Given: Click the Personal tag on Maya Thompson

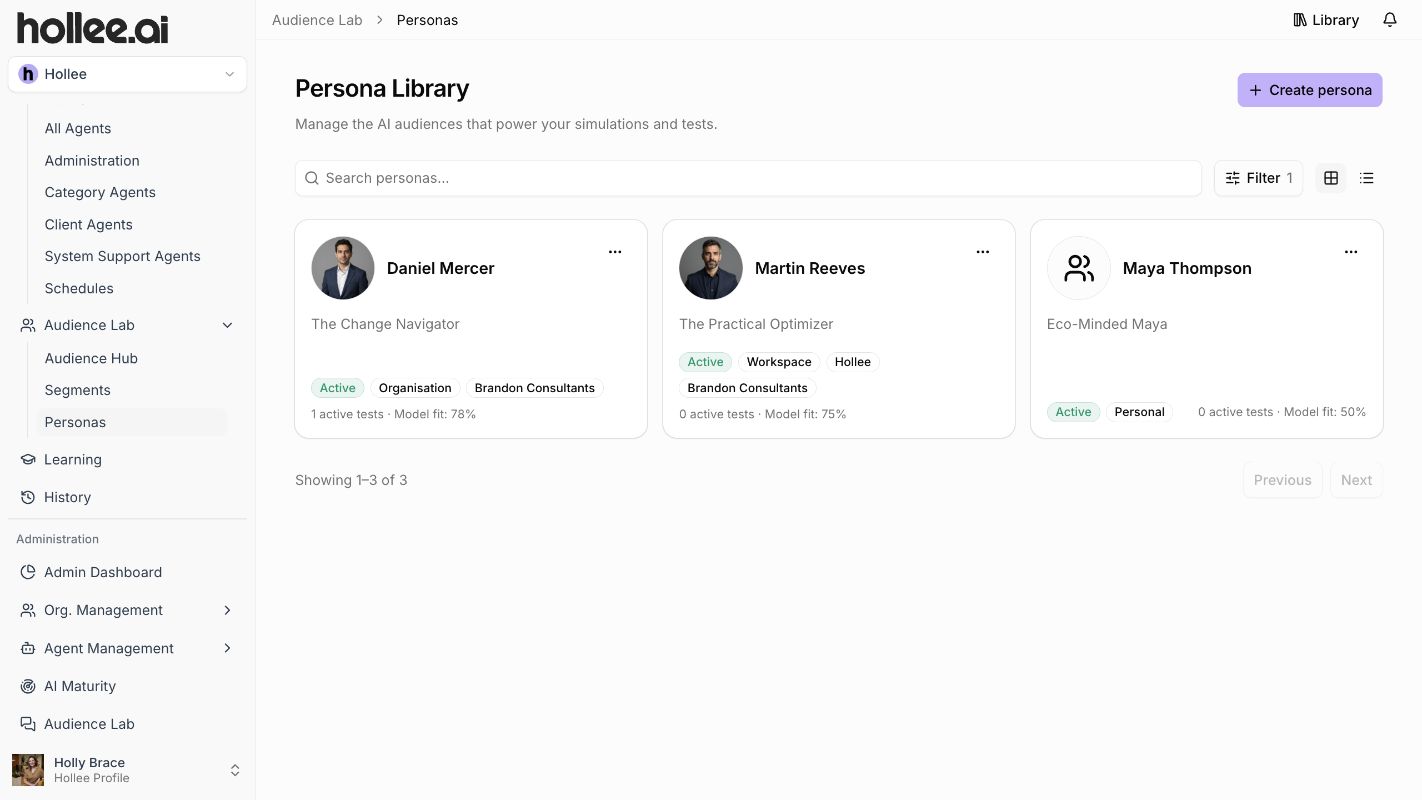Looking at the screenshot, I should pos(1139,412).
